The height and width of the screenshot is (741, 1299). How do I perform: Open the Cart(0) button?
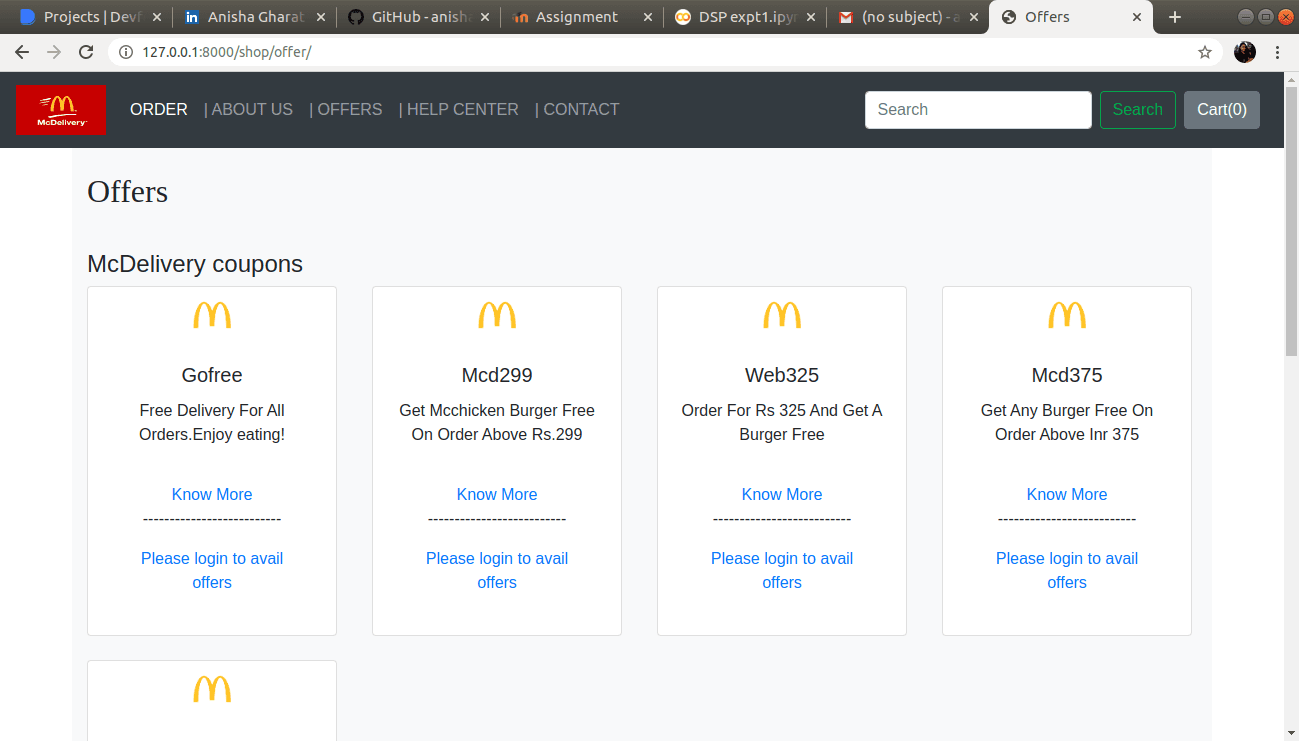[1222, 110]
